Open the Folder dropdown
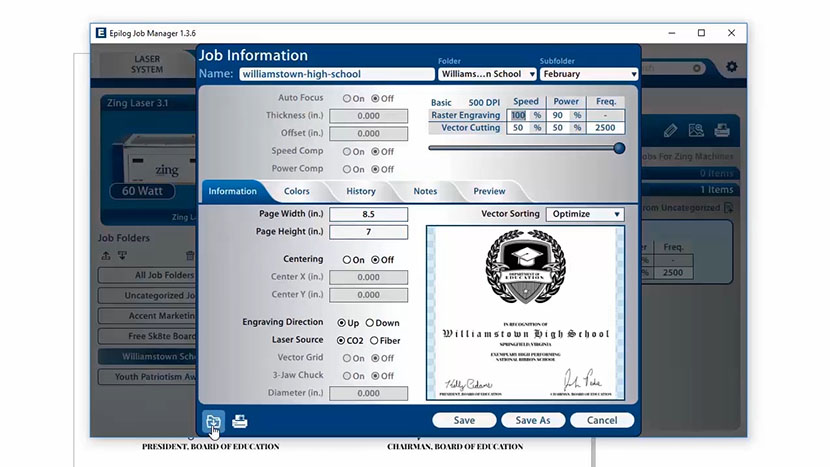The image size is (830, 467). pyautogui.click(x=486, y=74)
